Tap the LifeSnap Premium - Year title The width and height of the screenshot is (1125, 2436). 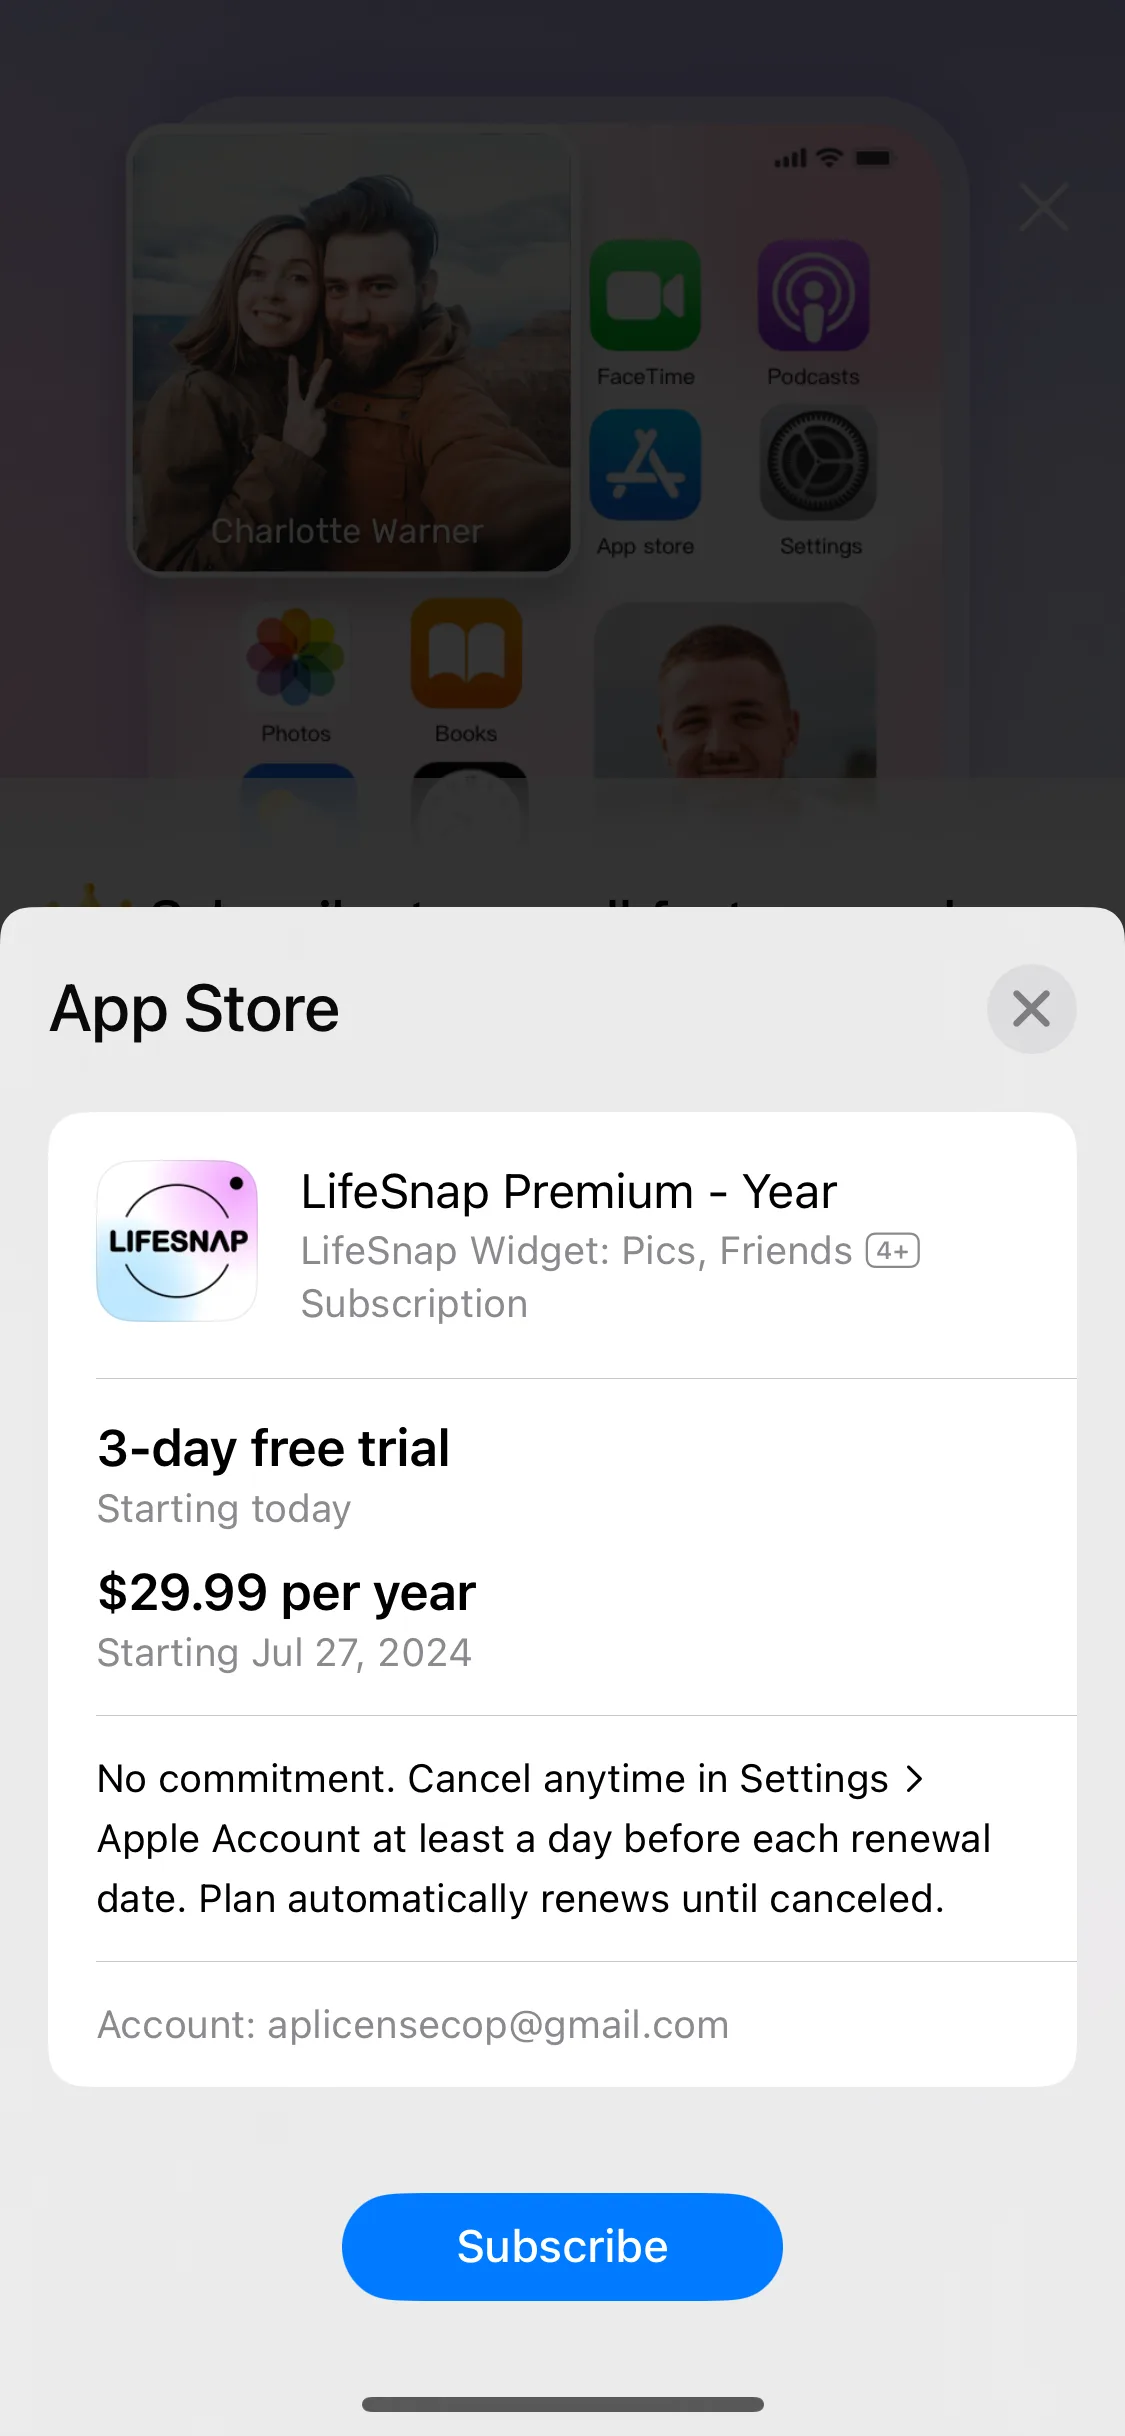click(x=569, y=1191)
